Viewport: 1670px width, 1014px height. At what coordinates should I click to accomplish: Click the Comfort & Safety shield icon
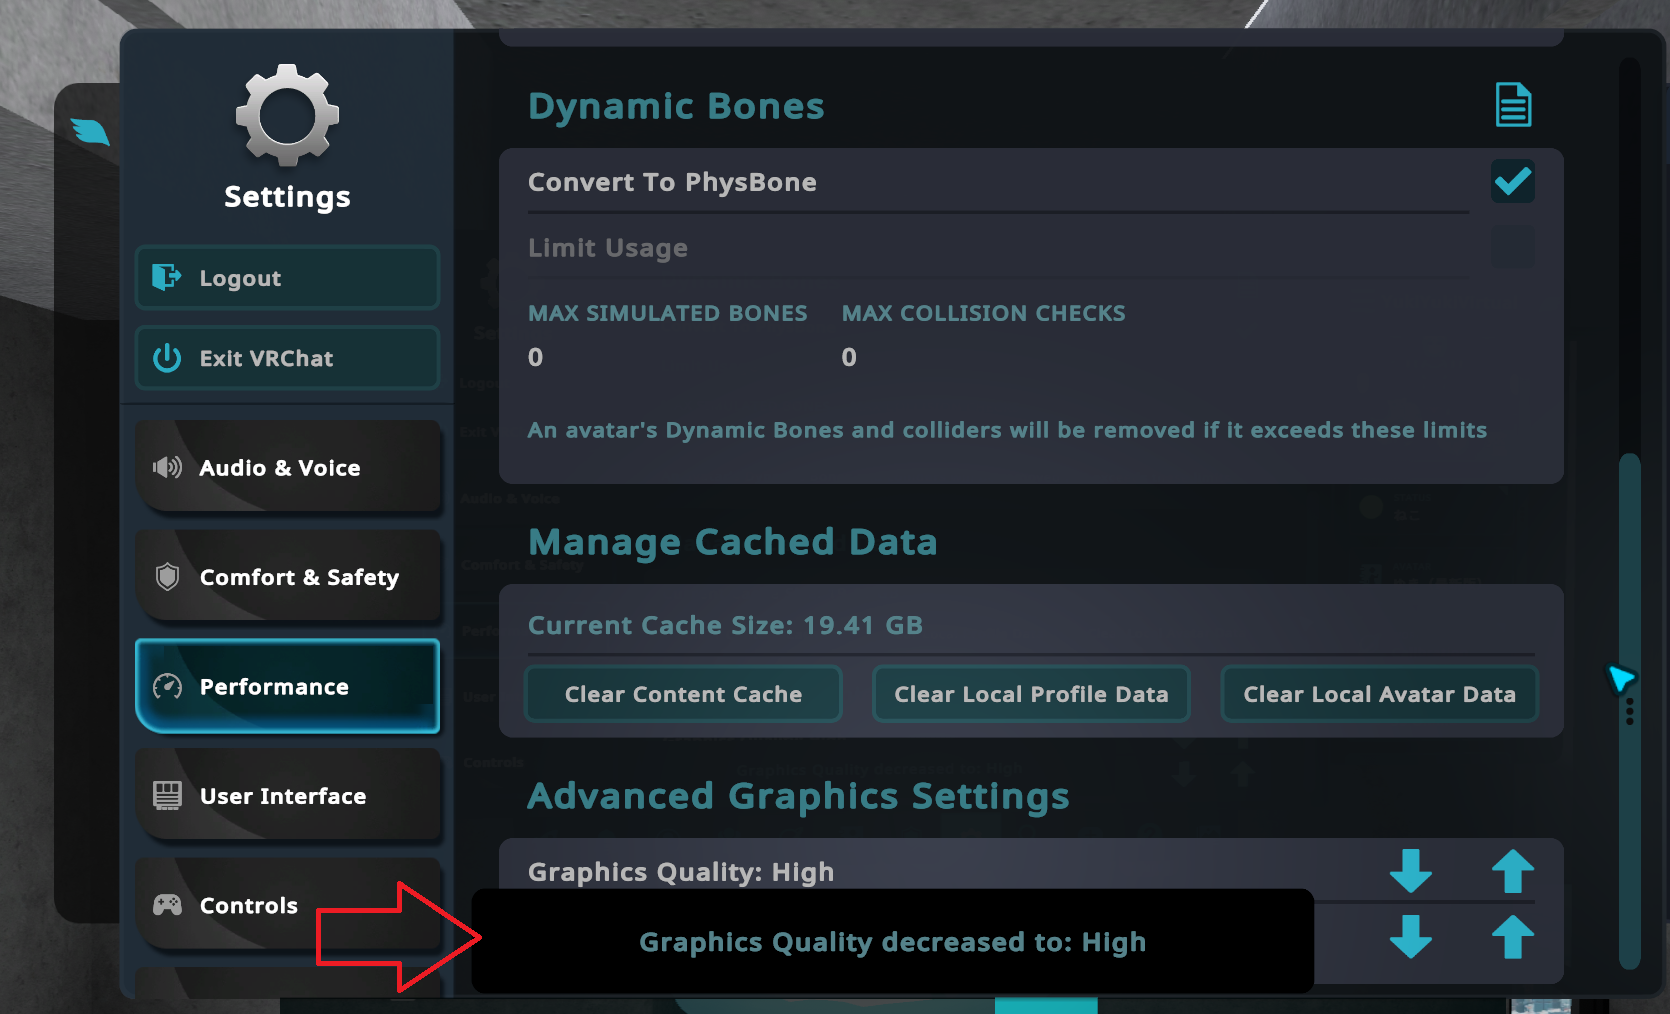pyautogui.click(x=167, y=577)
